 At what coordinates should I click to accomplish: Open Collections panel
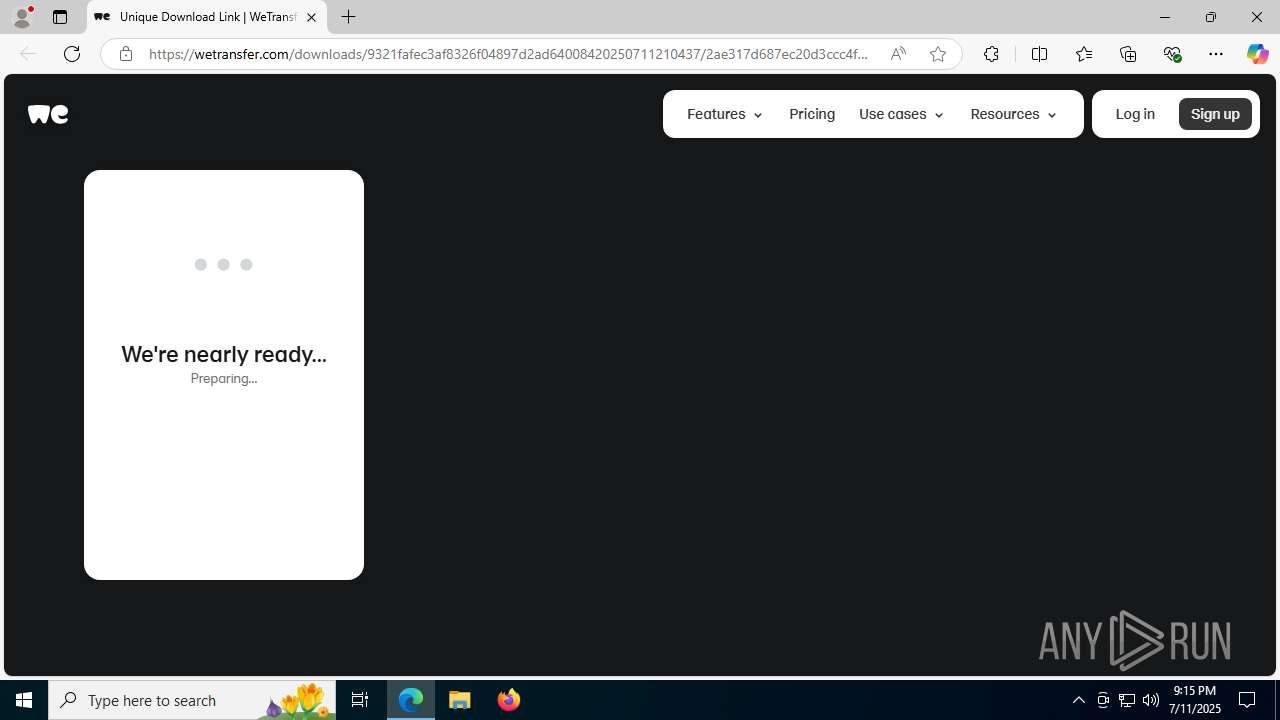pos(1128,54)
